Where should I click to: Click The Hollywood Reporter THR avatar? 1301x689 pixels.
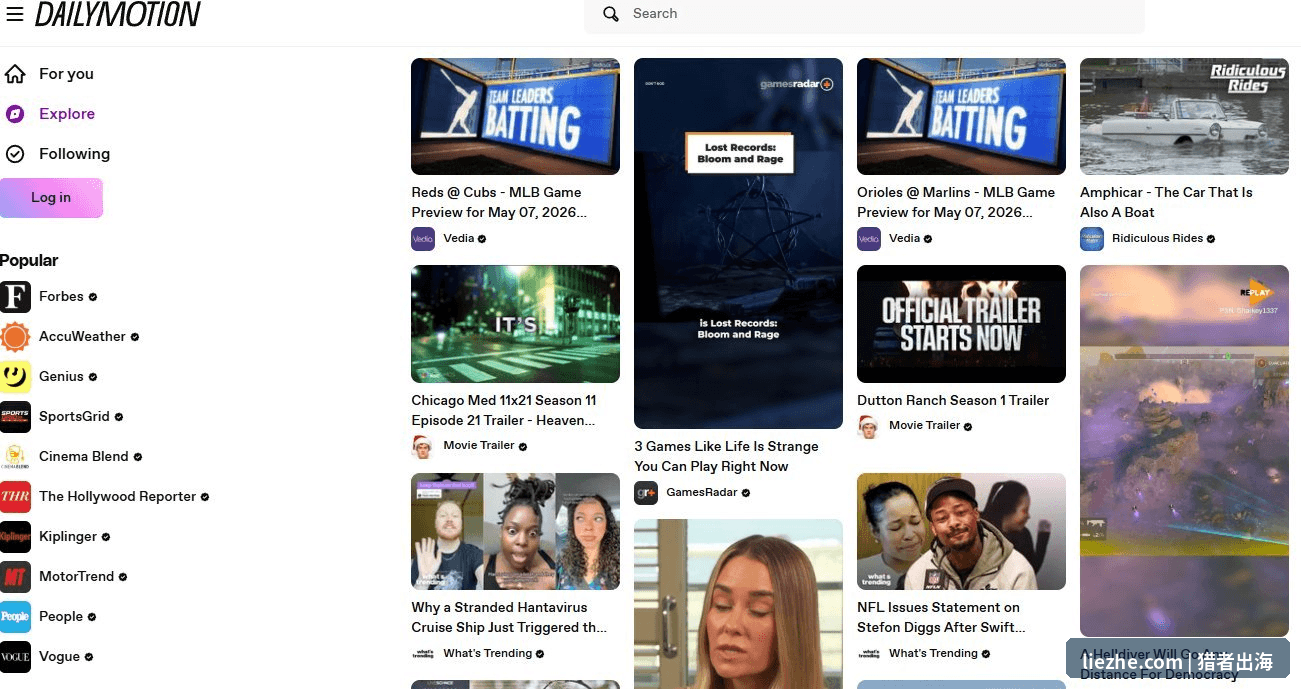[x=15, y=497]
